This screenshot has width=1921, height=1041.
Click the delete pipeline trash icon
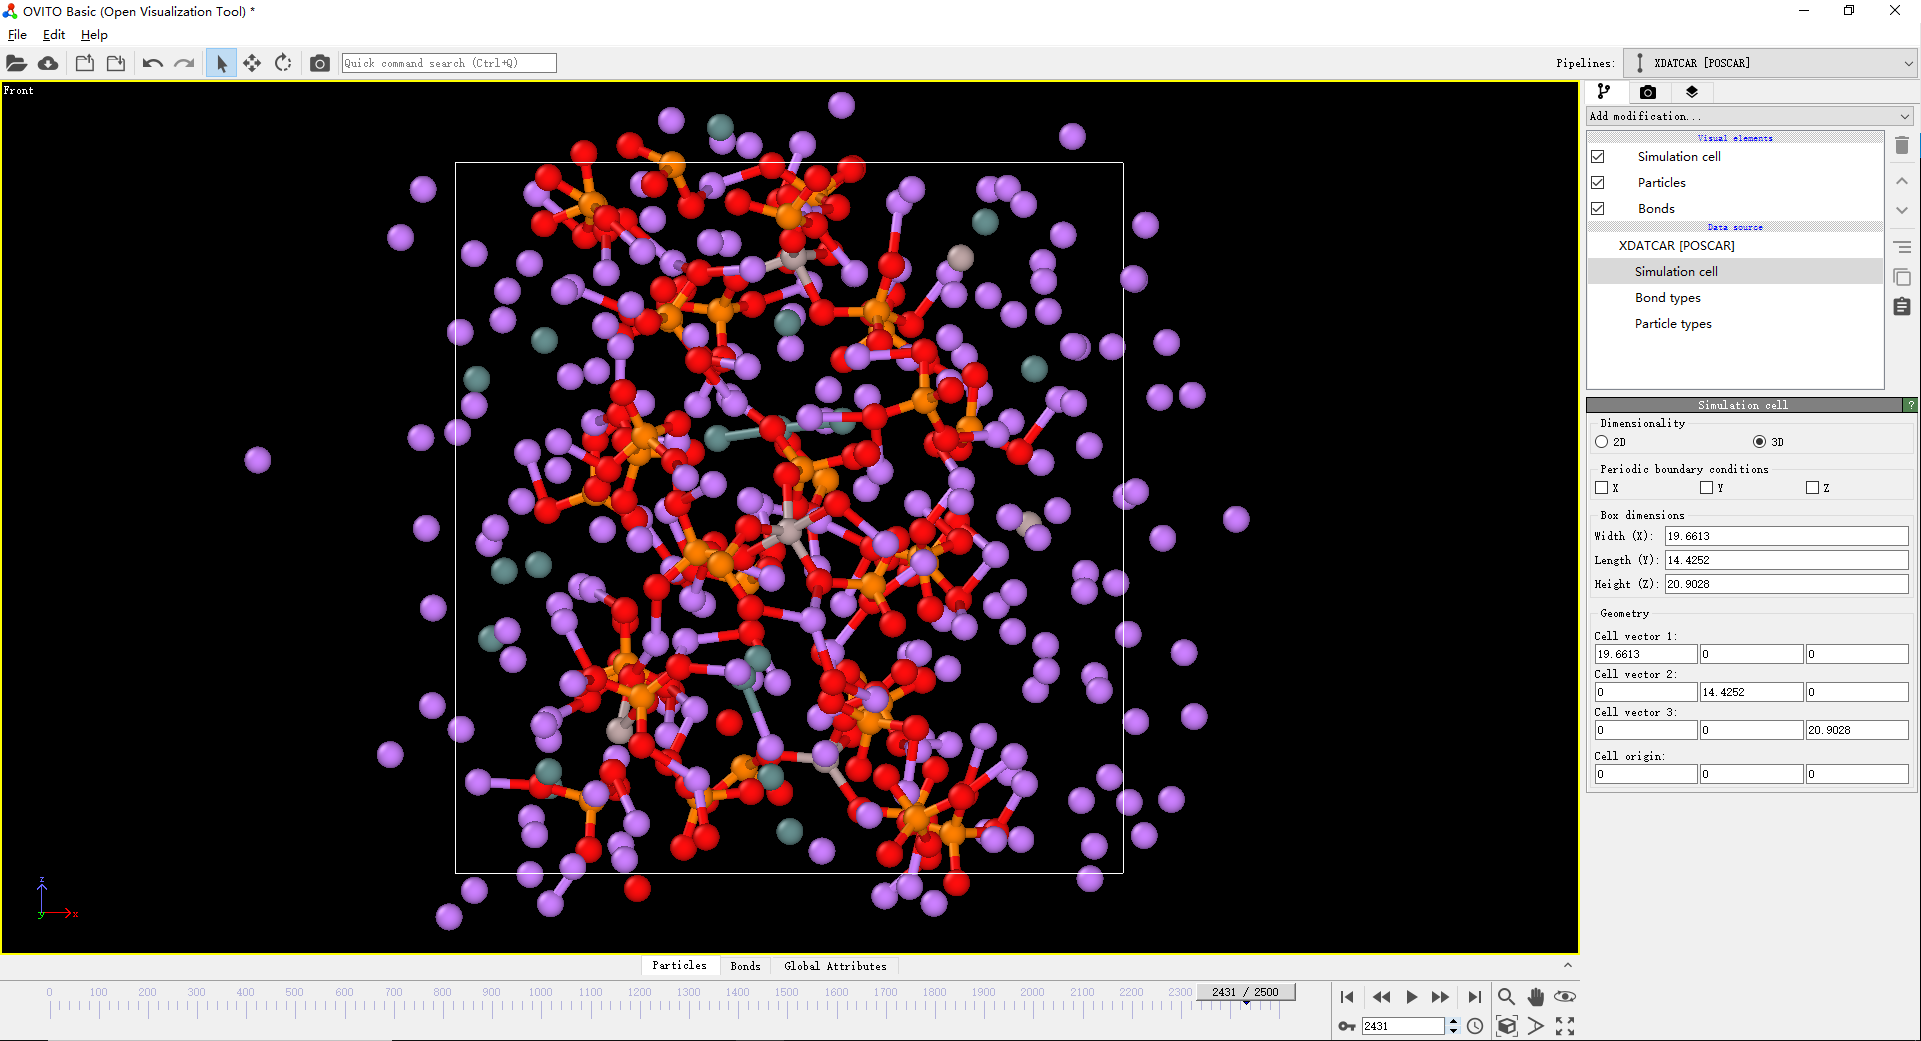tap(1902, 145)
